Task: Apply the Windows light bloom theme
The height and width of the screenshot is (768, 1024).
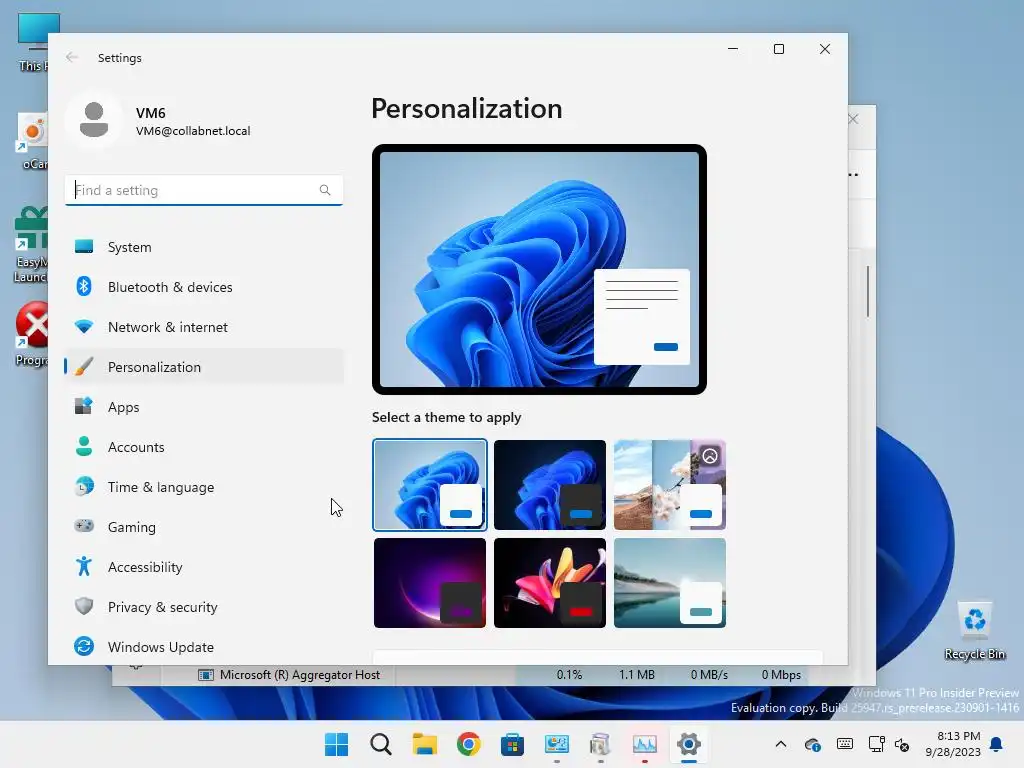Action: pos(430,485)
